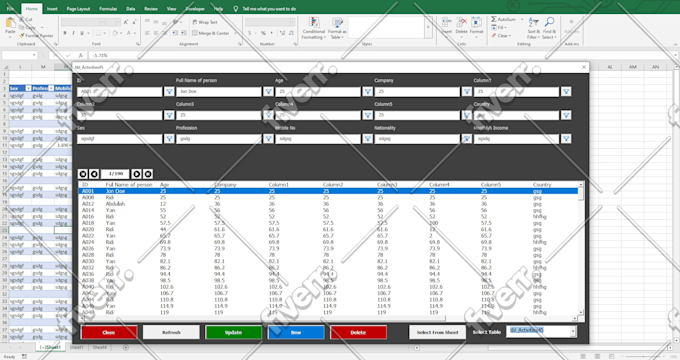Click the filter icon beside the Profession field

268,139
